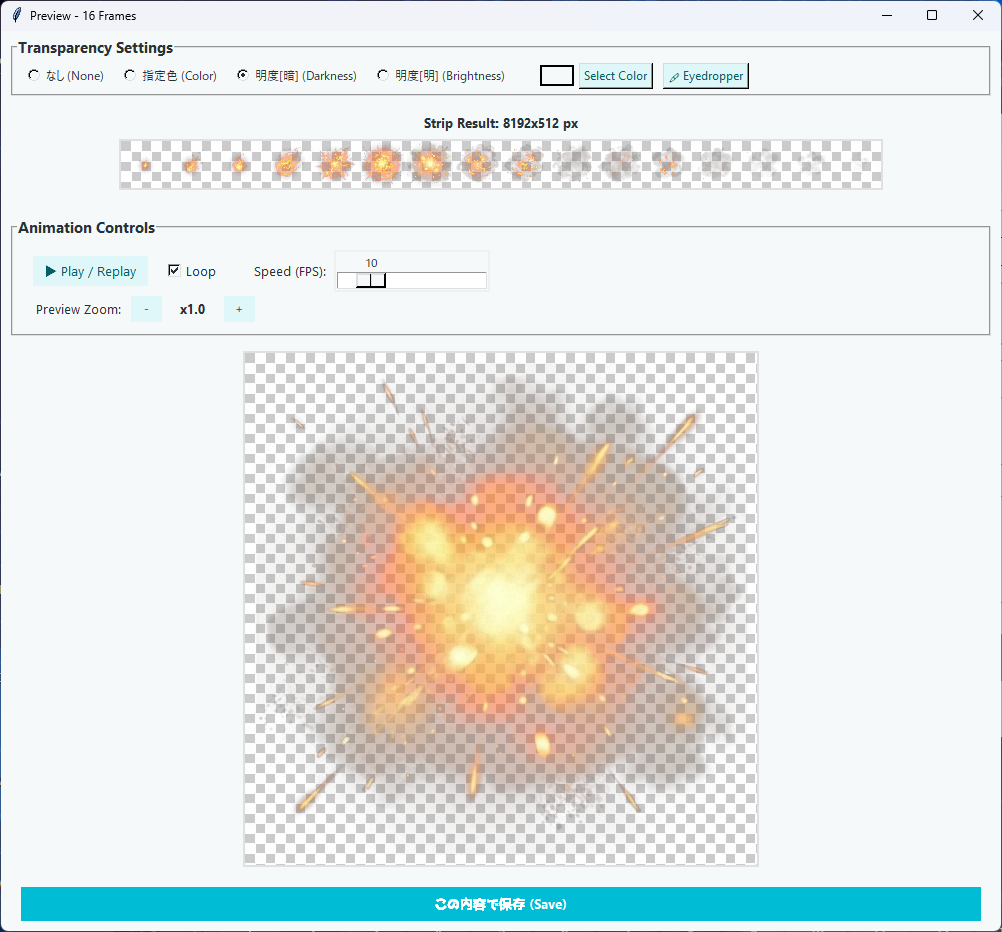Click the large explosion preview canvas
This screenshot has width=1002, height=932.
point(499,608)
